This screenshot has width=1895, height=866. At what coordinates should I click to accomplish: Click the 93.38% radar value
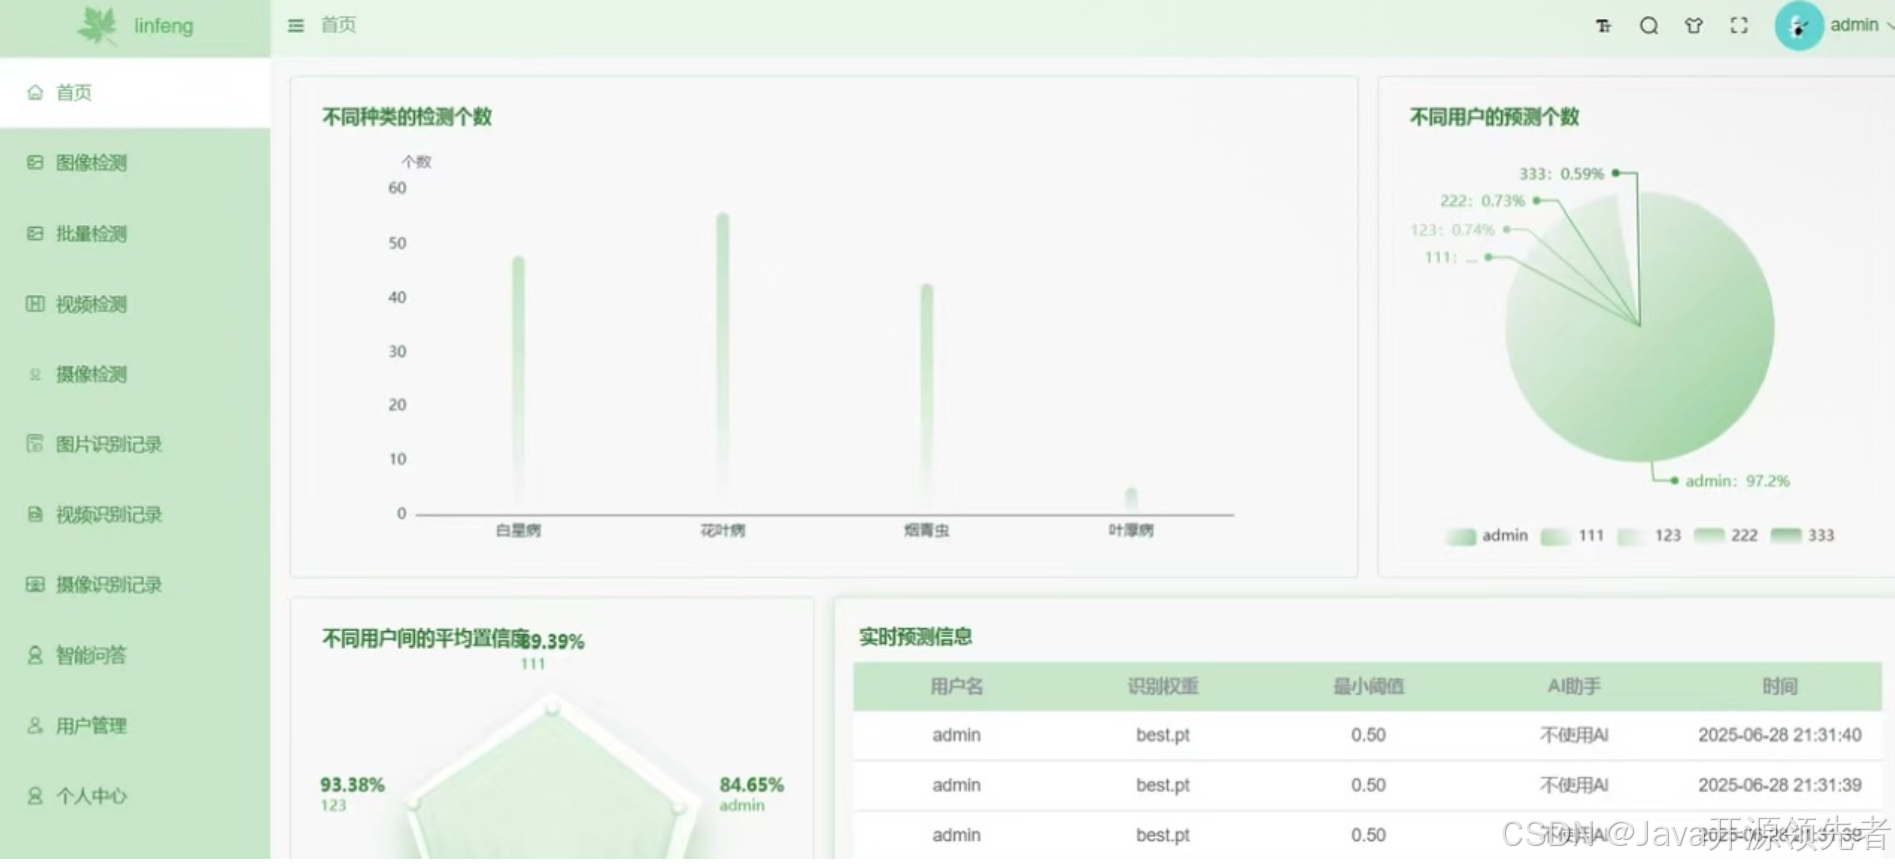point(352,785)
